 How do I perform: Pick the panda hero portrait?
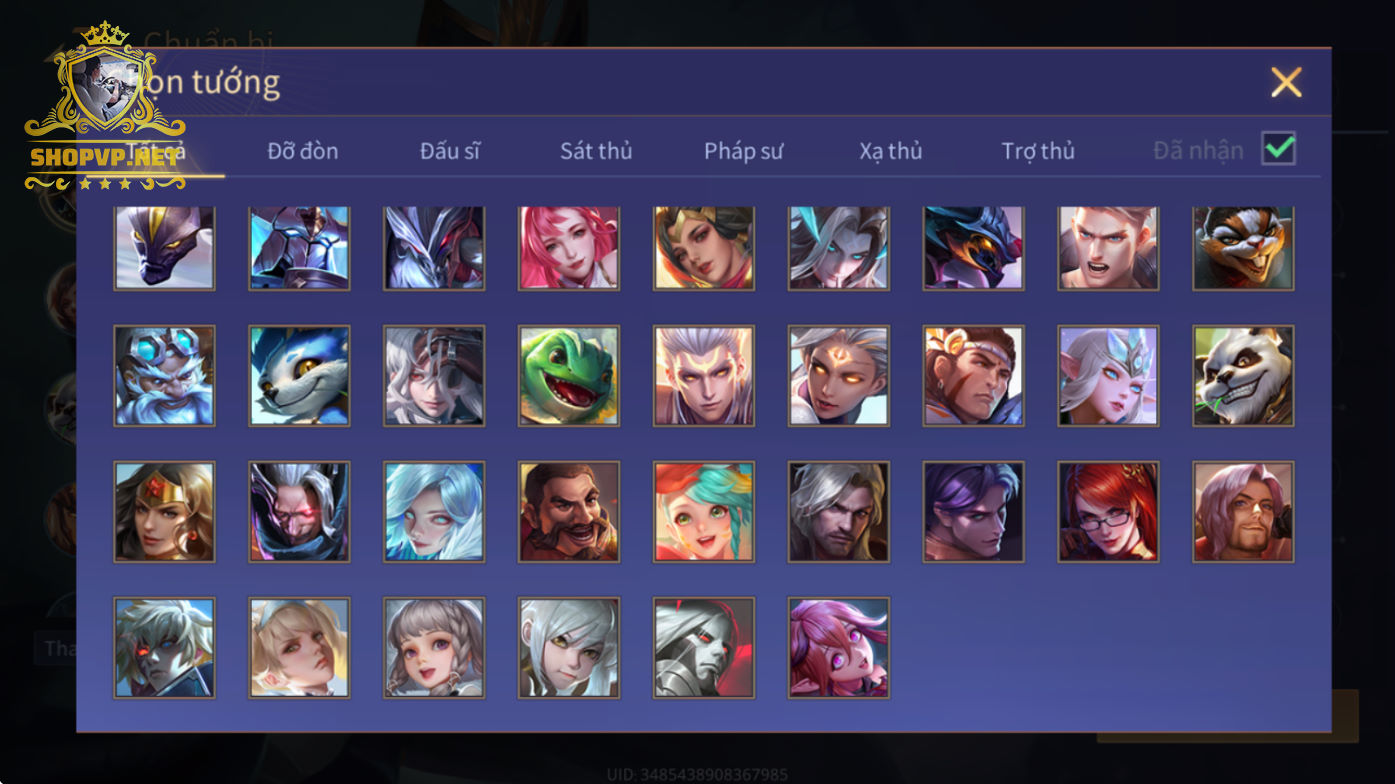tap(1243, 376)
